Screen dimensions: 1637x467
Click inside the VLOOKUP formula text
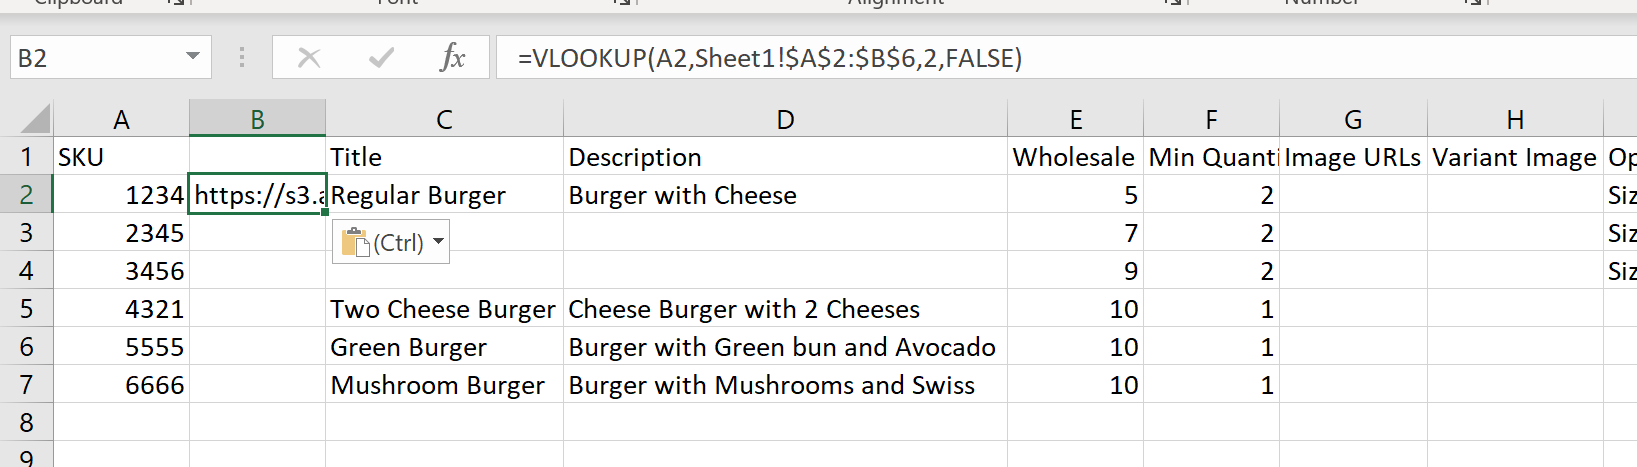[x=769, y=58]
